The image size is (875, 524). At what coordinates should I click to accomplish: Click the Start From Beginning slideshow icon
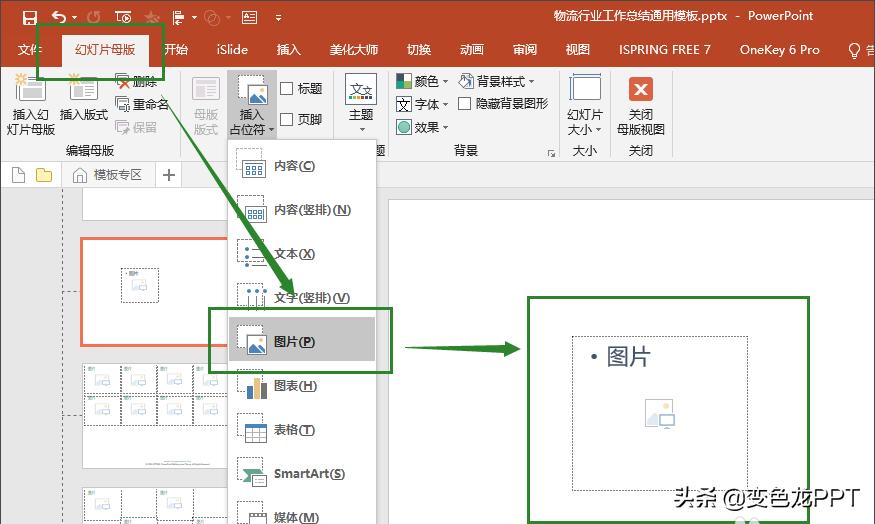(123, 17)
